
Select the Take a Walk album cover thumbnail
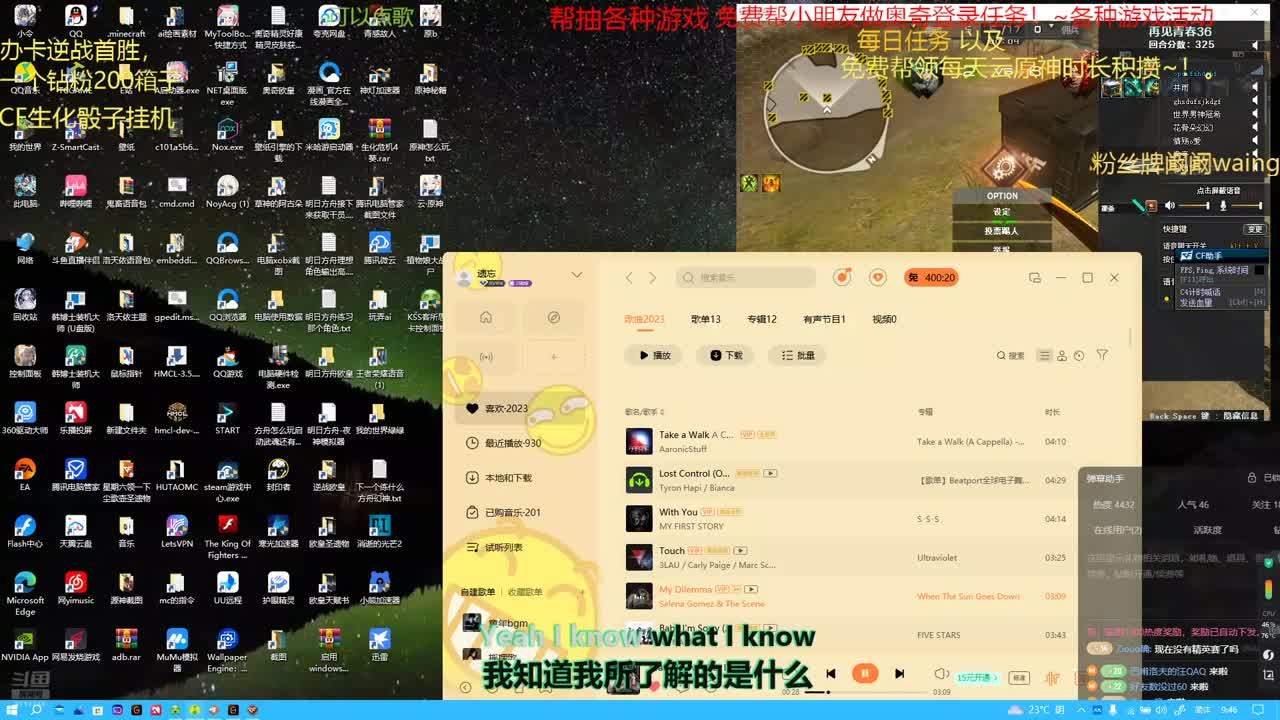[x=639, y=441]
